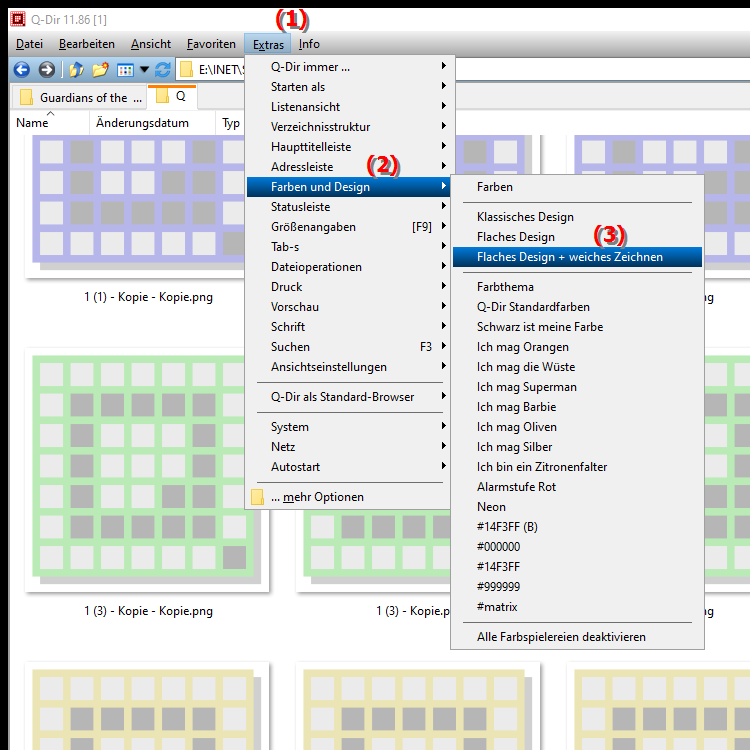Image resolution: width=750 pixels, height=750 pixels.
Task: Click ... mehr Optionen entry
Action: [348, 497]
